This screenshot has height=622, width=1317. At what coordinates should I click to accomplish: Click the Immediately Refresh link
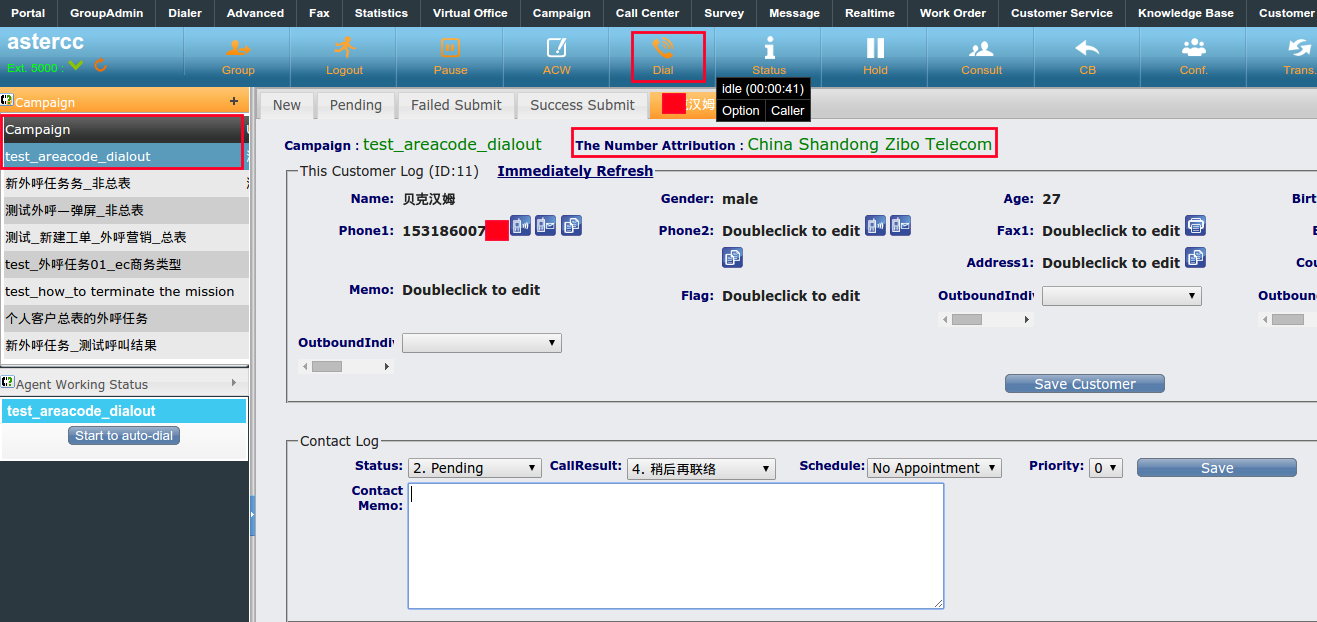tap(575, 171)
